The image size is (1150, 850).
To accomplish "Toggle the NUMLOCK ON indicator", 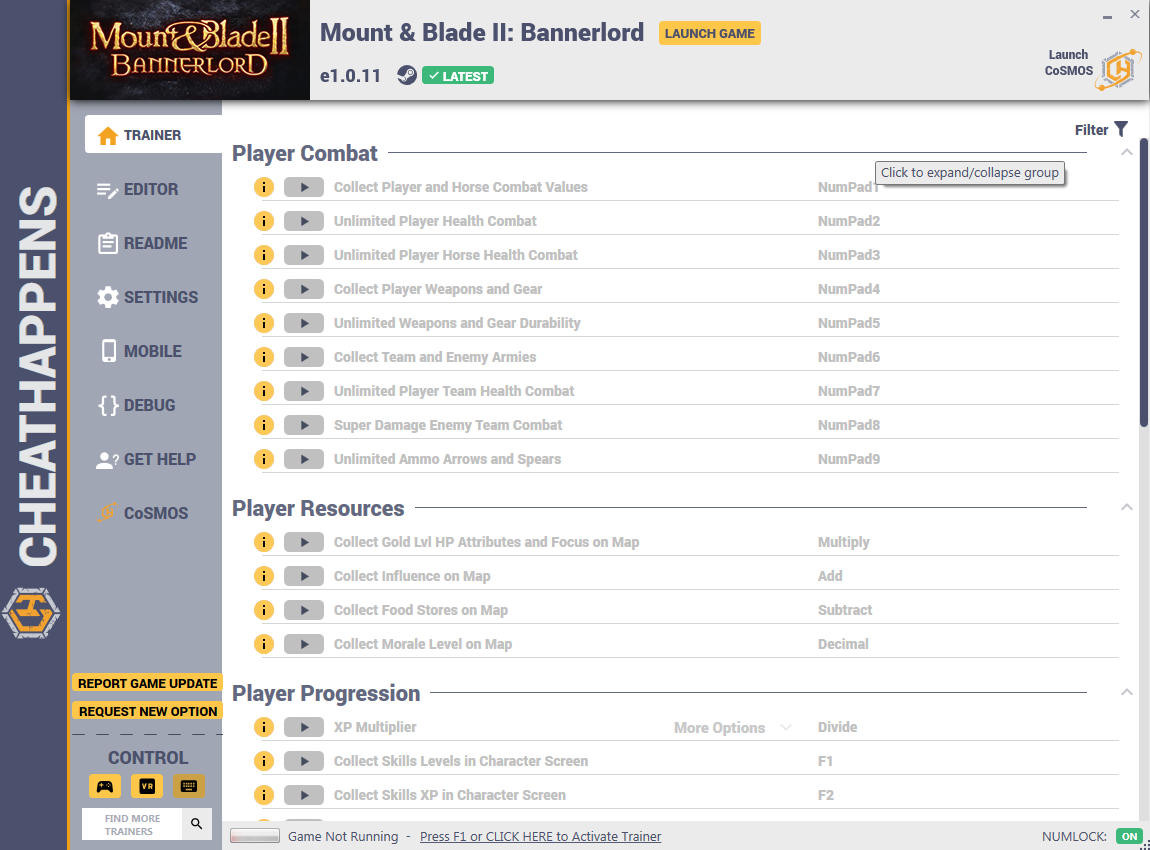I will 1129,837.
